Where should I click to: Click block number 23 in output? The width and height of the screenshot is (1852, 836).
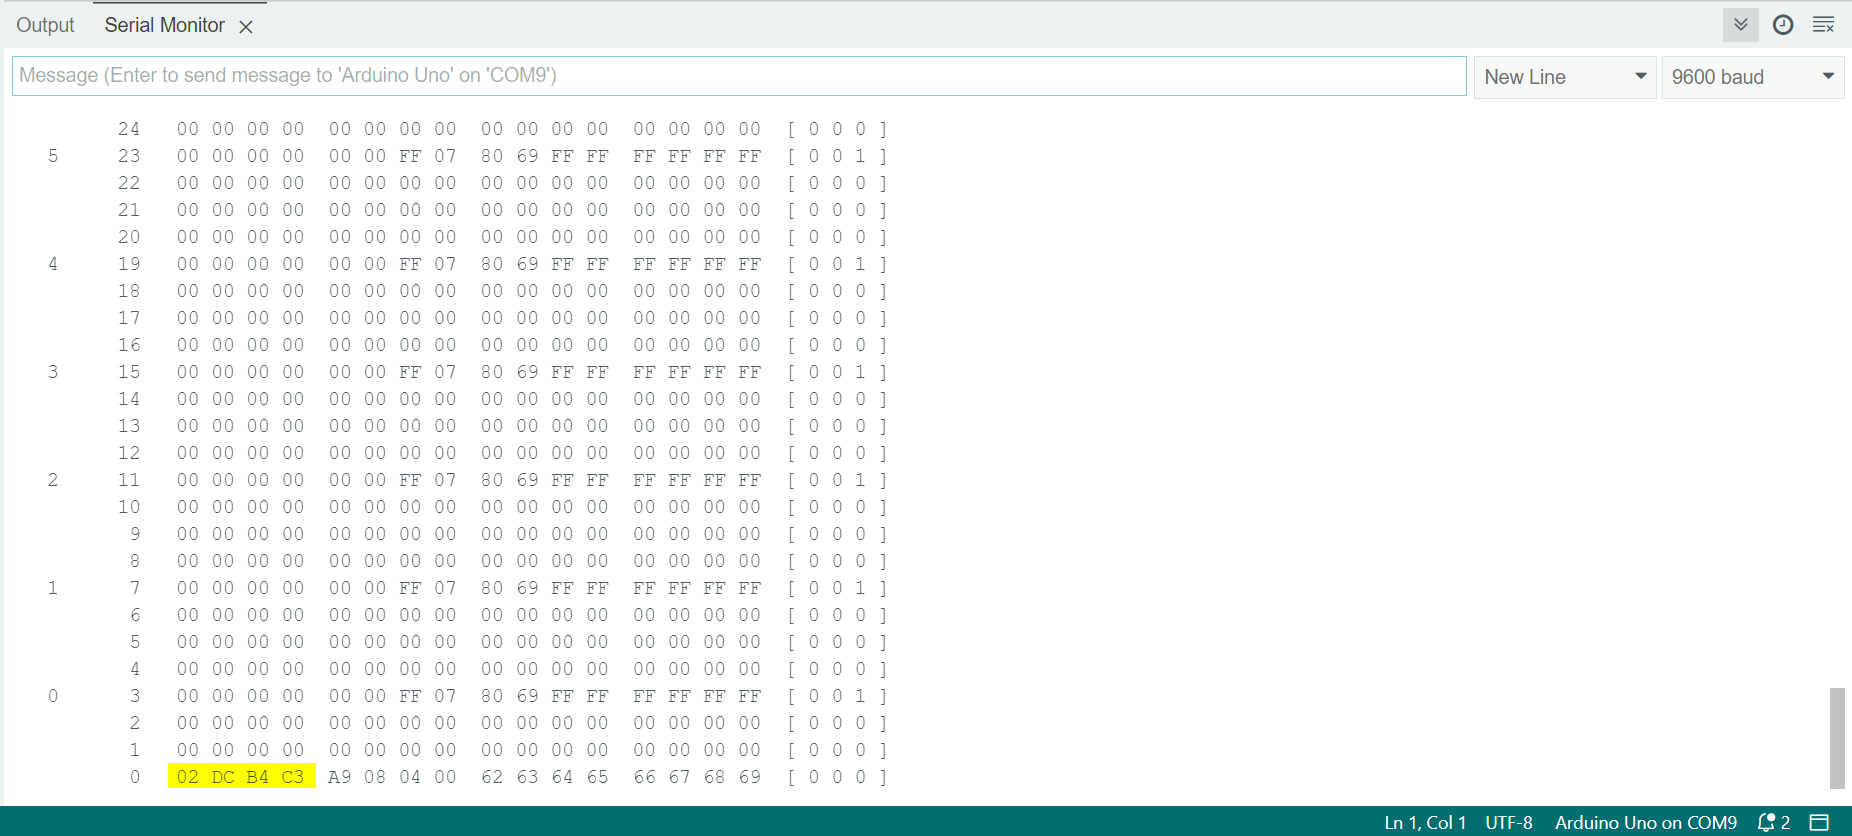click(x=129, y=156)
